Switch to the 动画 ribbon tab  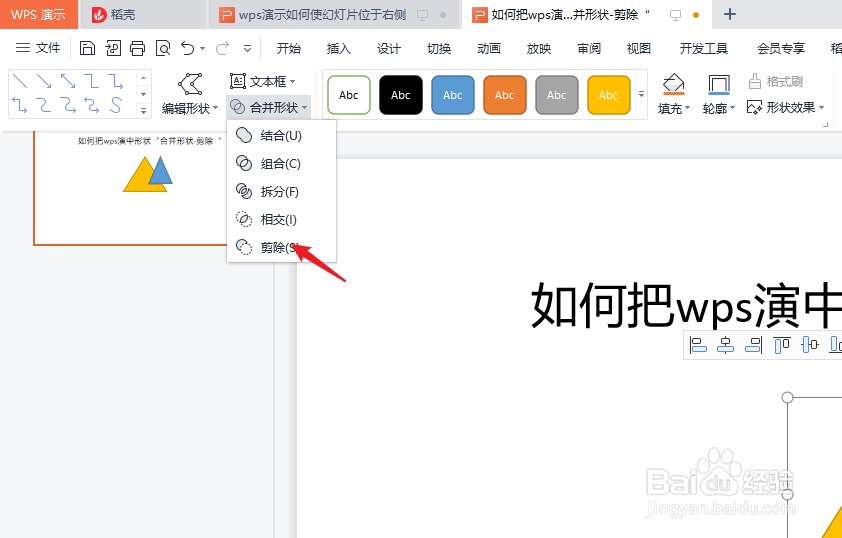(x=489, y=48)
